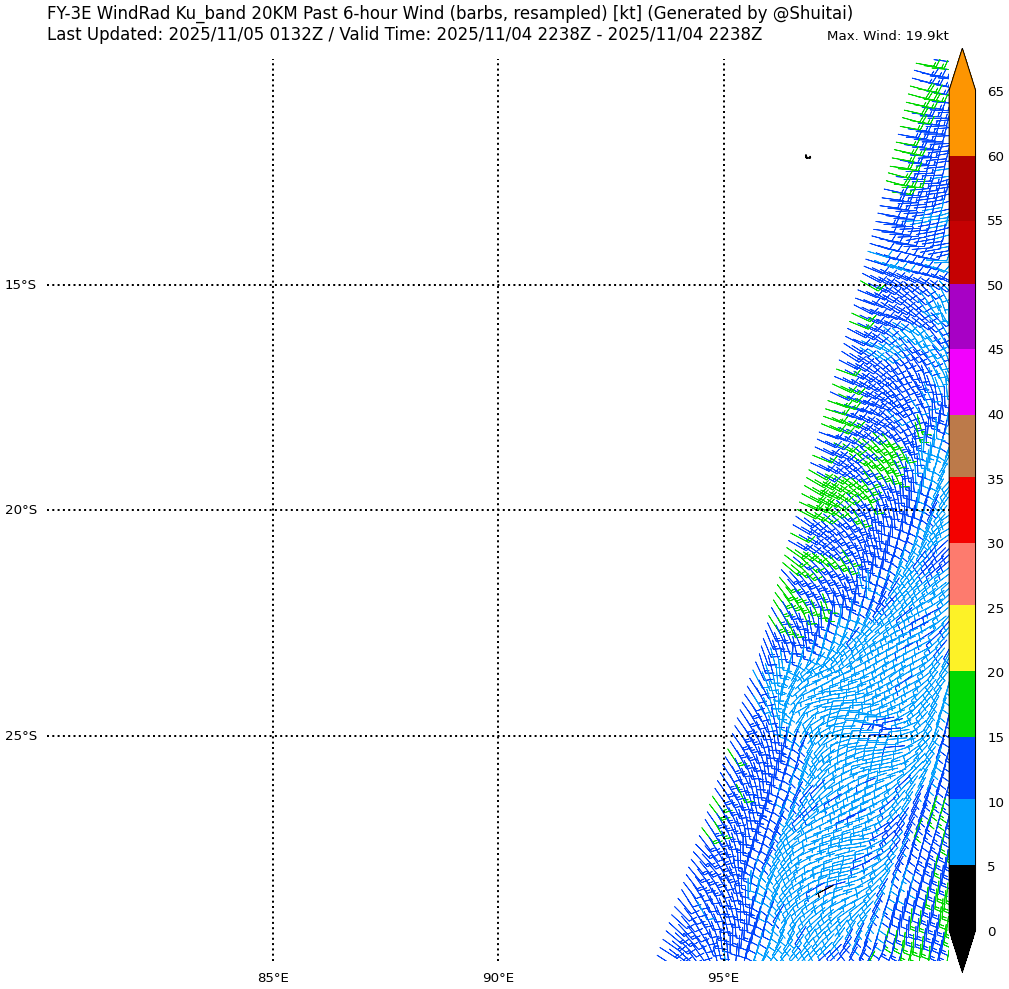Click the bottom black arrow of colorbar
This screenshot has width=1009, height=989.
(x=961, y=950)
